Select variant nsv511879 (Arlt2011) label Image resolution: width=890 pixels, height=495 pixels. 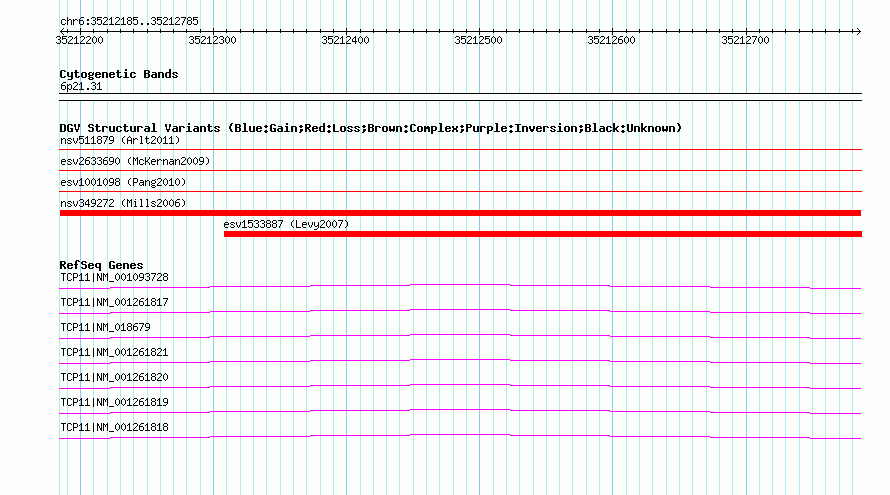coord(120,140)
